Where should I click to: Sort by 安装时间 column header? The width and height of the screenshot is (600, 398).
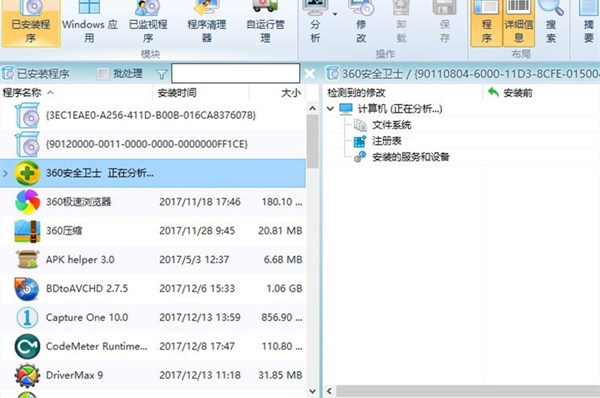tap(201, 93)
